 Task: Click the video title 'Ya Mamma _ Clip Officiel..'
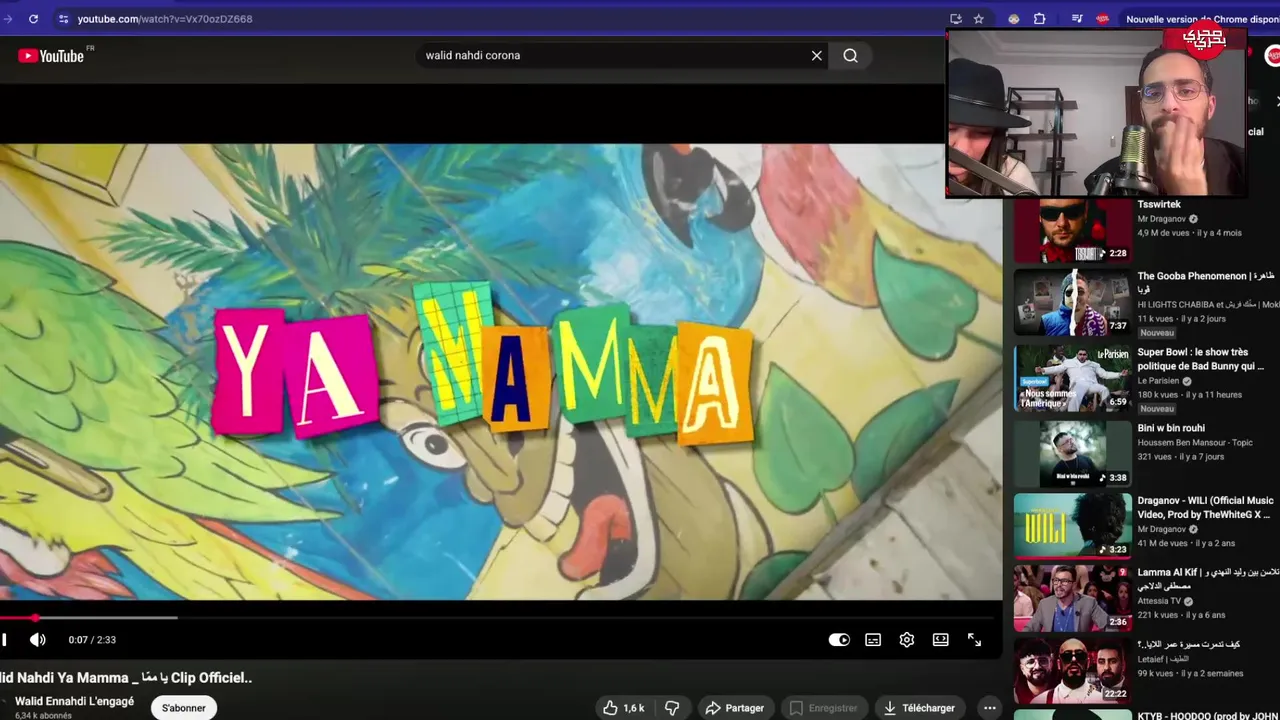pyautogui.click(x=126, y=678)
